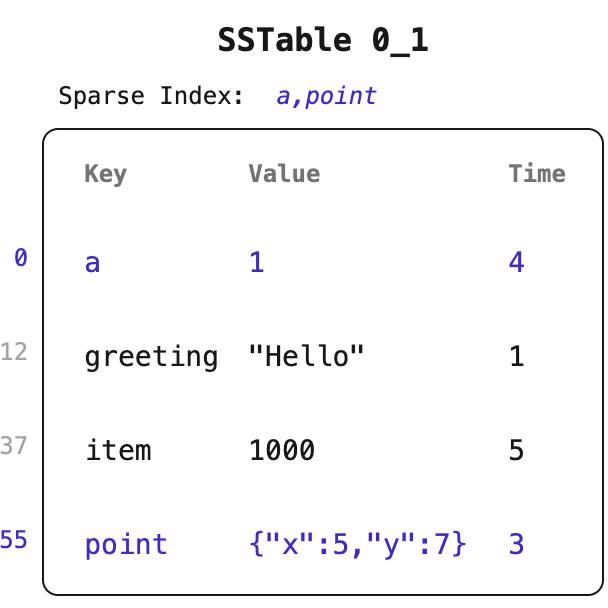608x608 pixels.
Task: Select the 1000 value cell
Action: 282,450
